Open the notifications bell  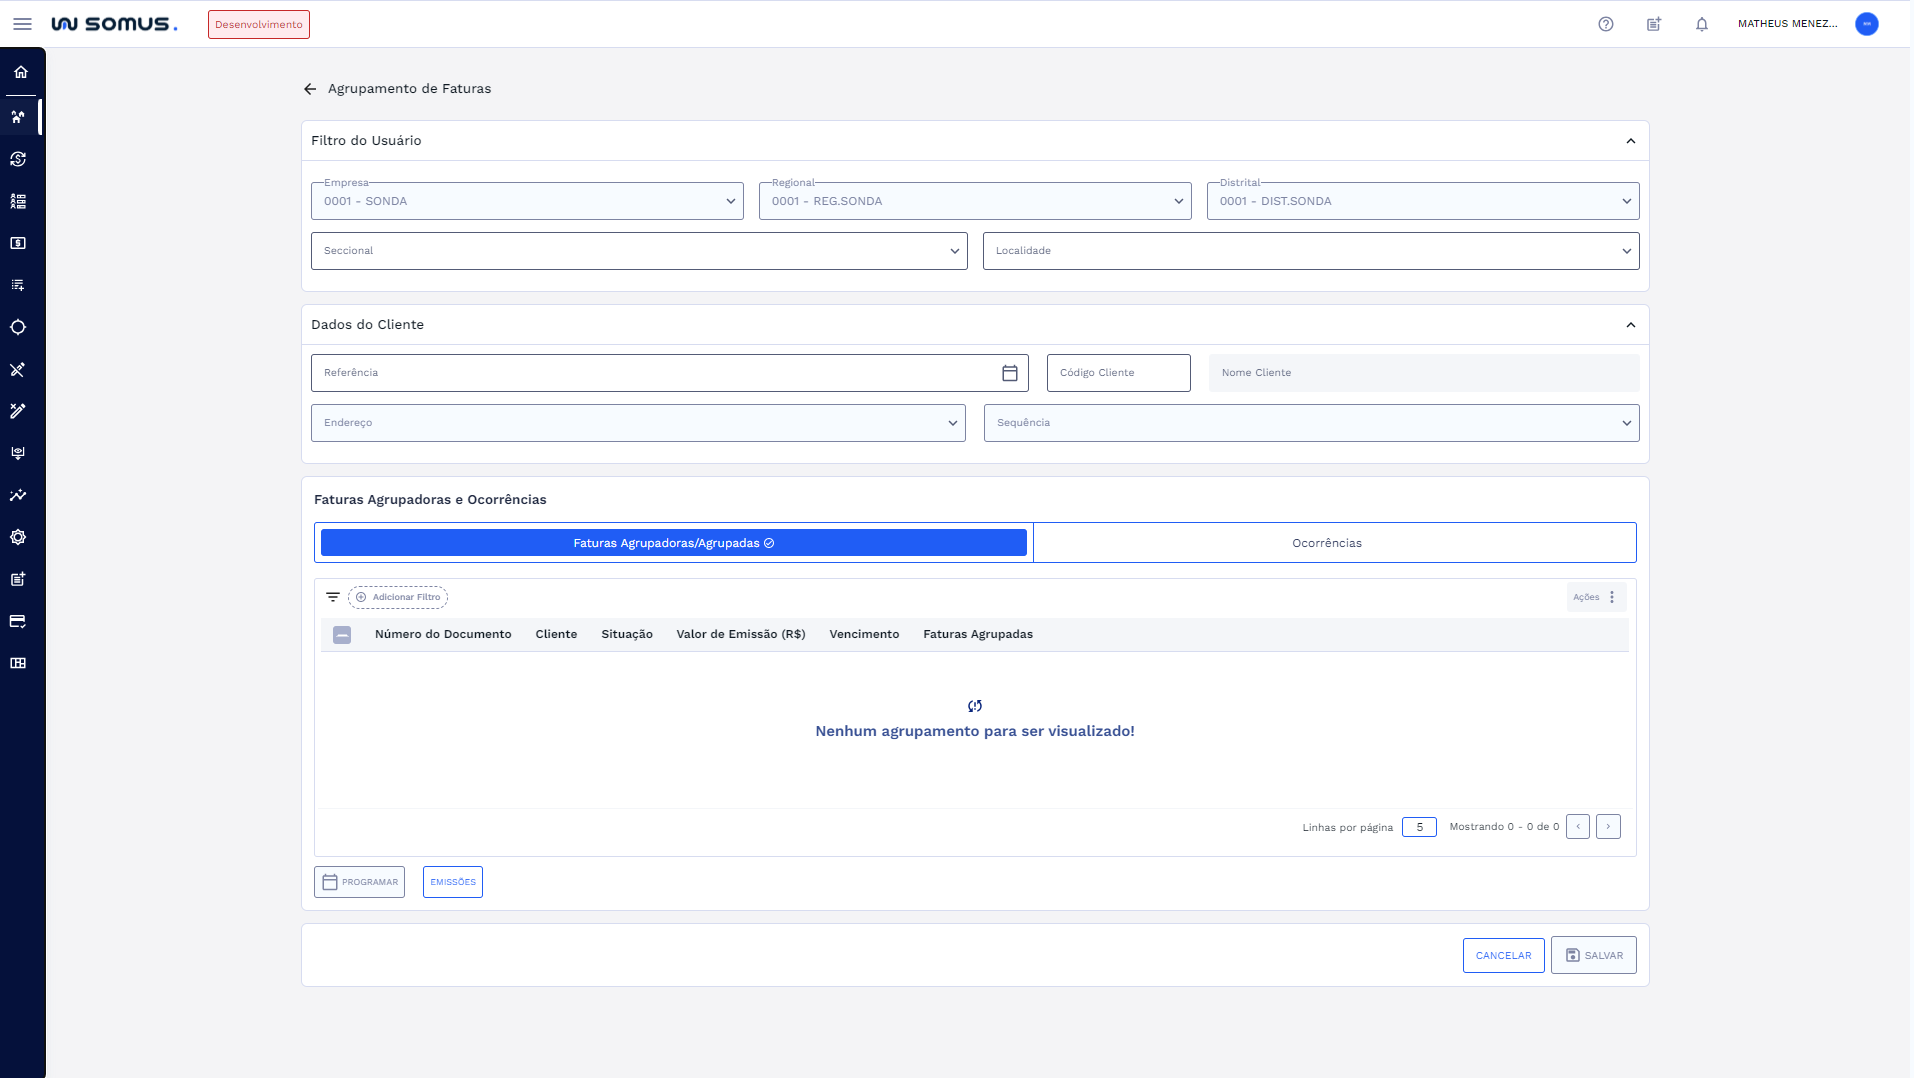(x=1701, y=24)
